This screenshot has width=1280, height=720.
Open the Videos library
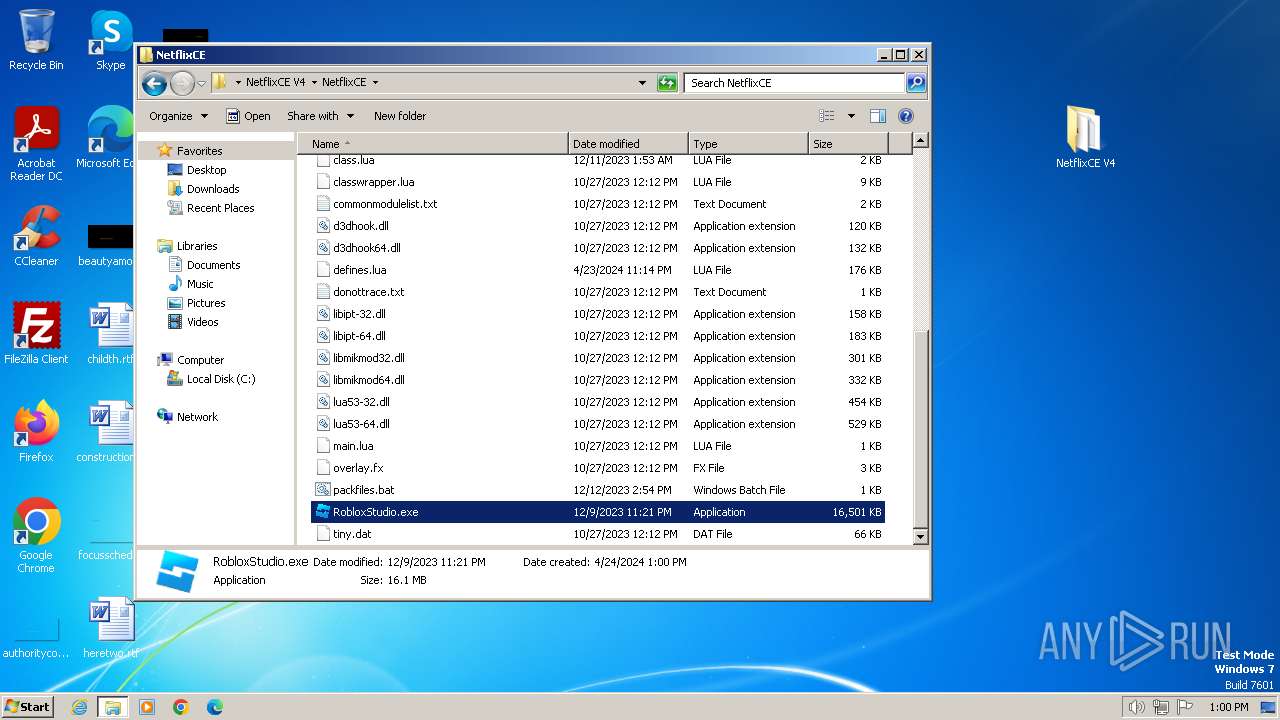202,322
